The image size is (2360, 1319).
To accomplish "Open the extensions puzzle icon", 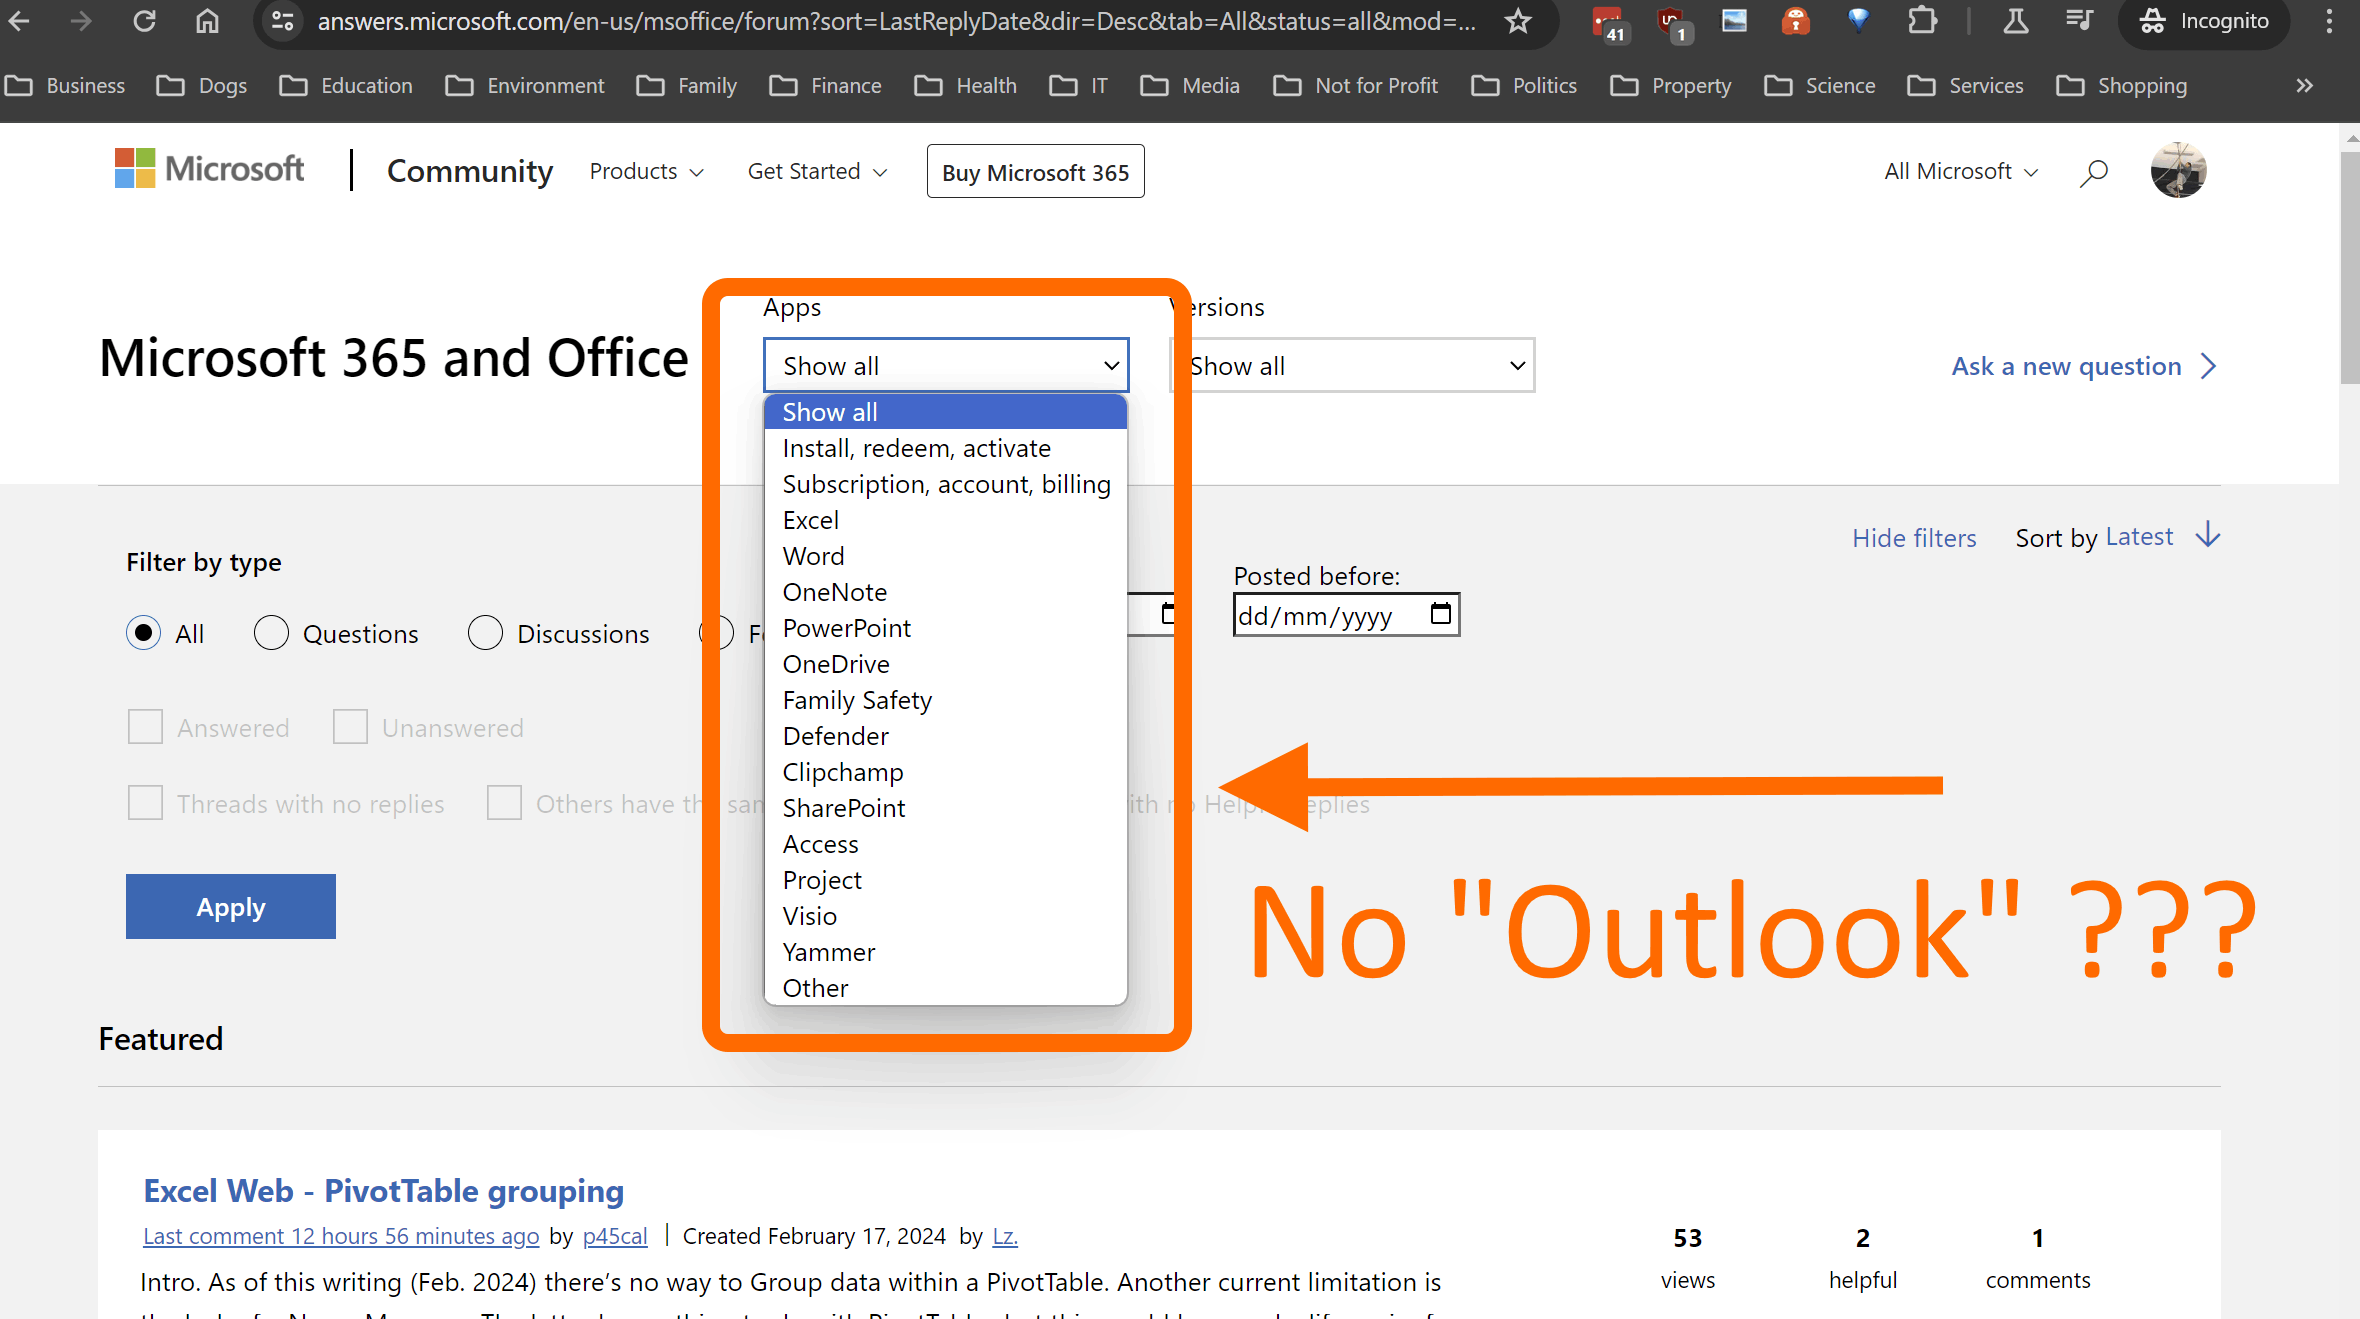I will point(1921,21).
